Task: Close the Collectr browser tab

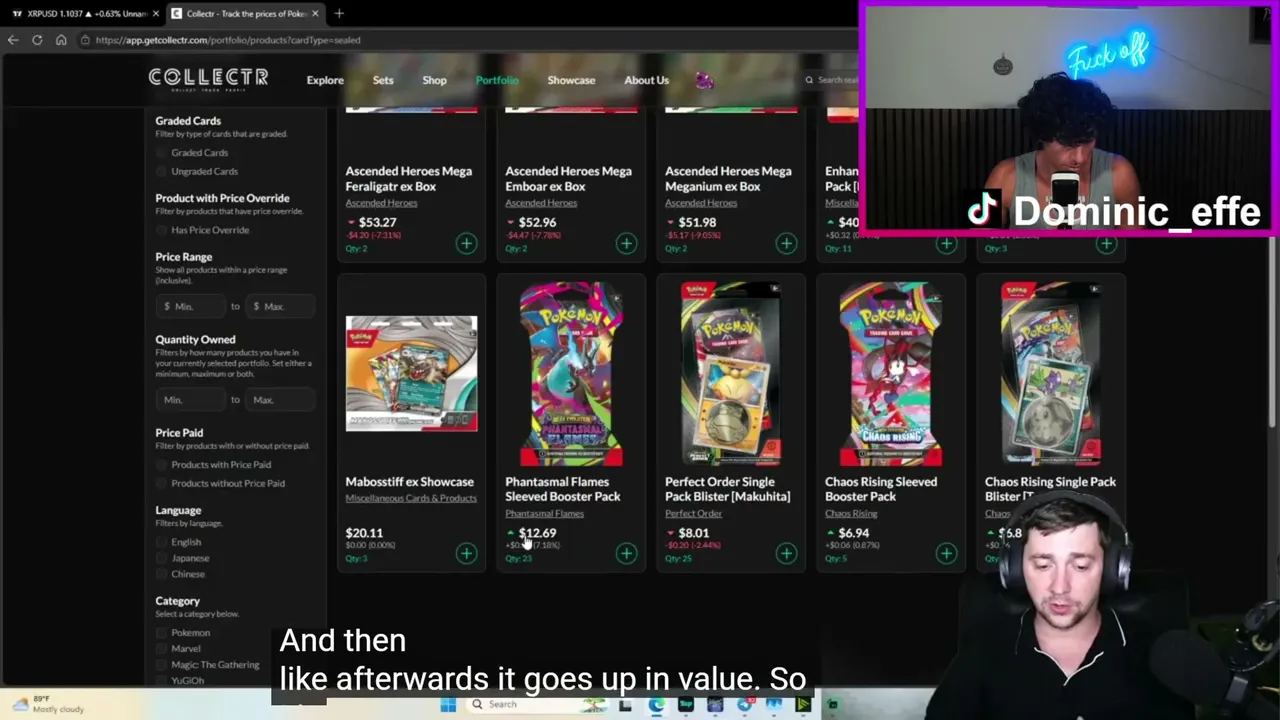Action: [x=315, y=13]
